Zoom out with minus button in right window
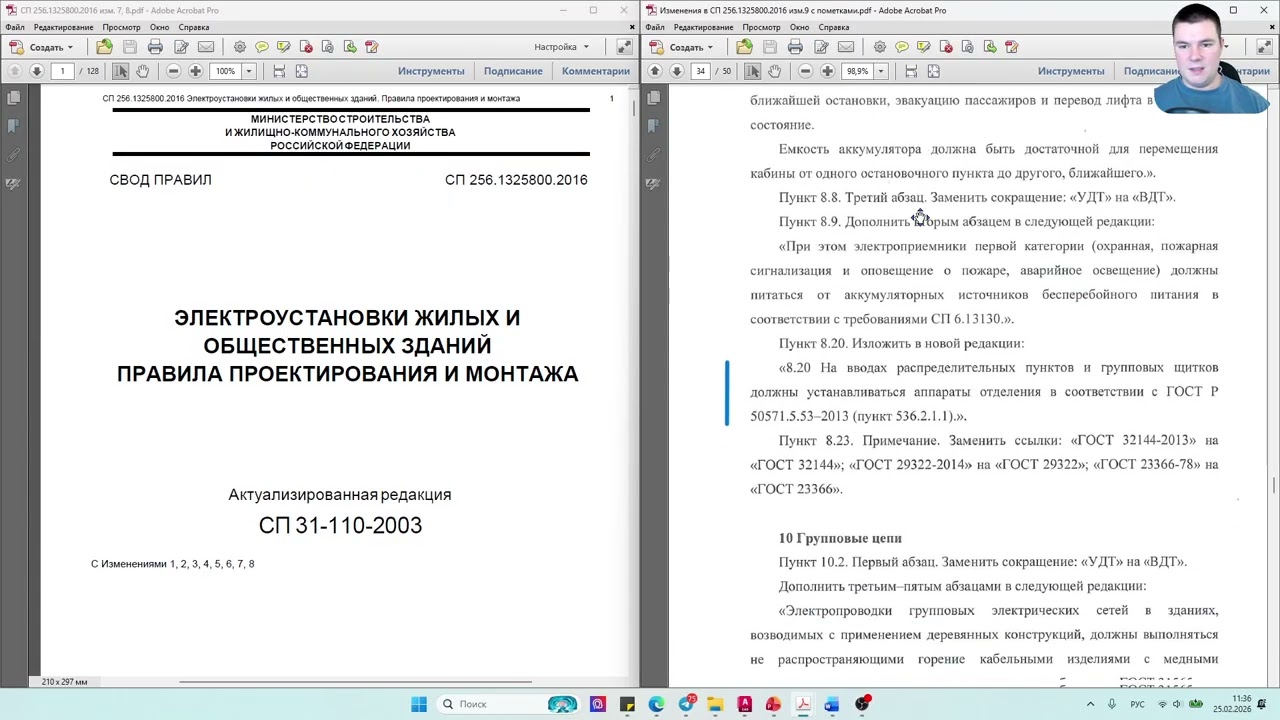The height and width of the screenshot is (720, 1280). [805, 71]
